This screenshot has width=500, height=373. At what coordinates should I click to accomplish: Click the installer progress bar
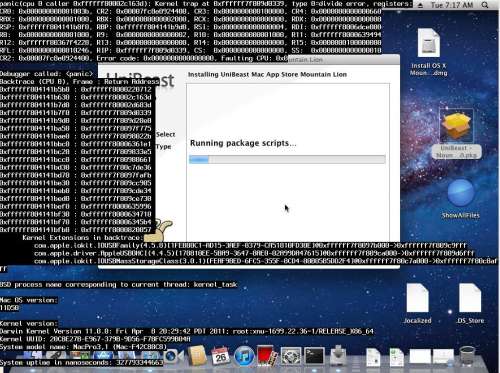(x=287, y=159)
